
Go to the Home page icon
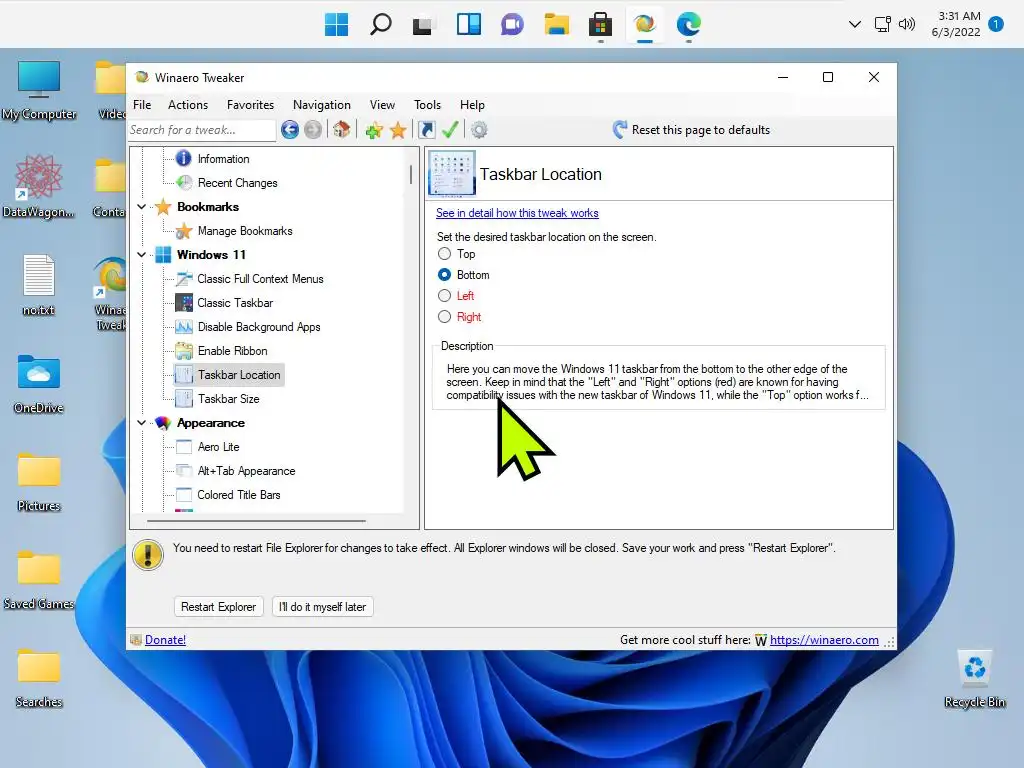pos(342,129)
